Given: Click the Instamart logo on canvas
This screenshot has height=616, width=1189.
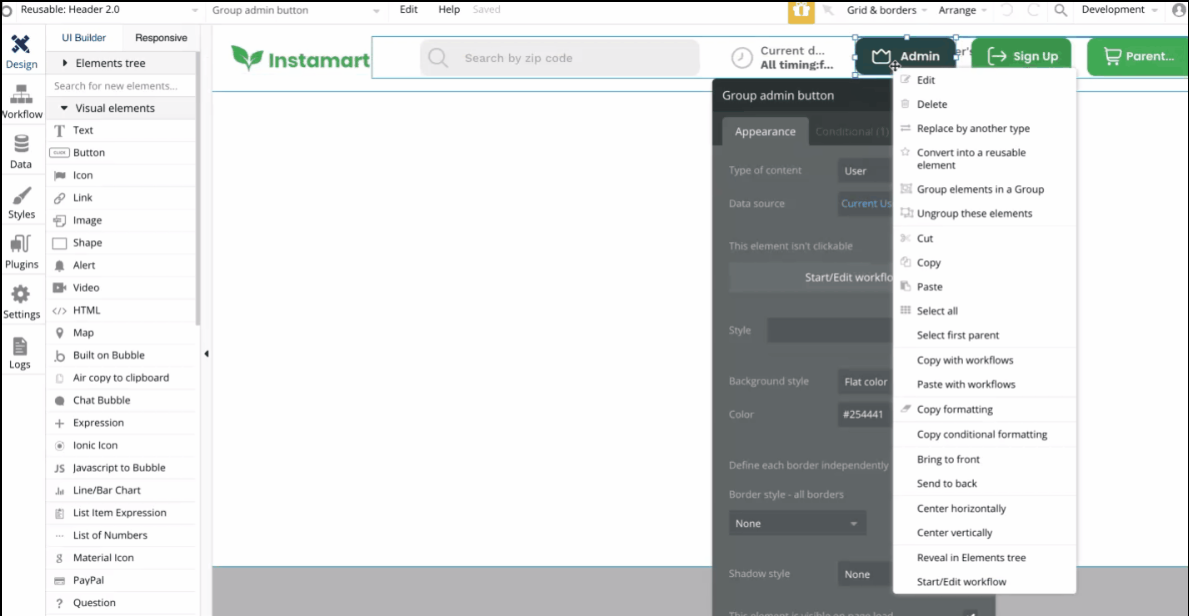Looking at the screenshot, I should coord(300,58).
